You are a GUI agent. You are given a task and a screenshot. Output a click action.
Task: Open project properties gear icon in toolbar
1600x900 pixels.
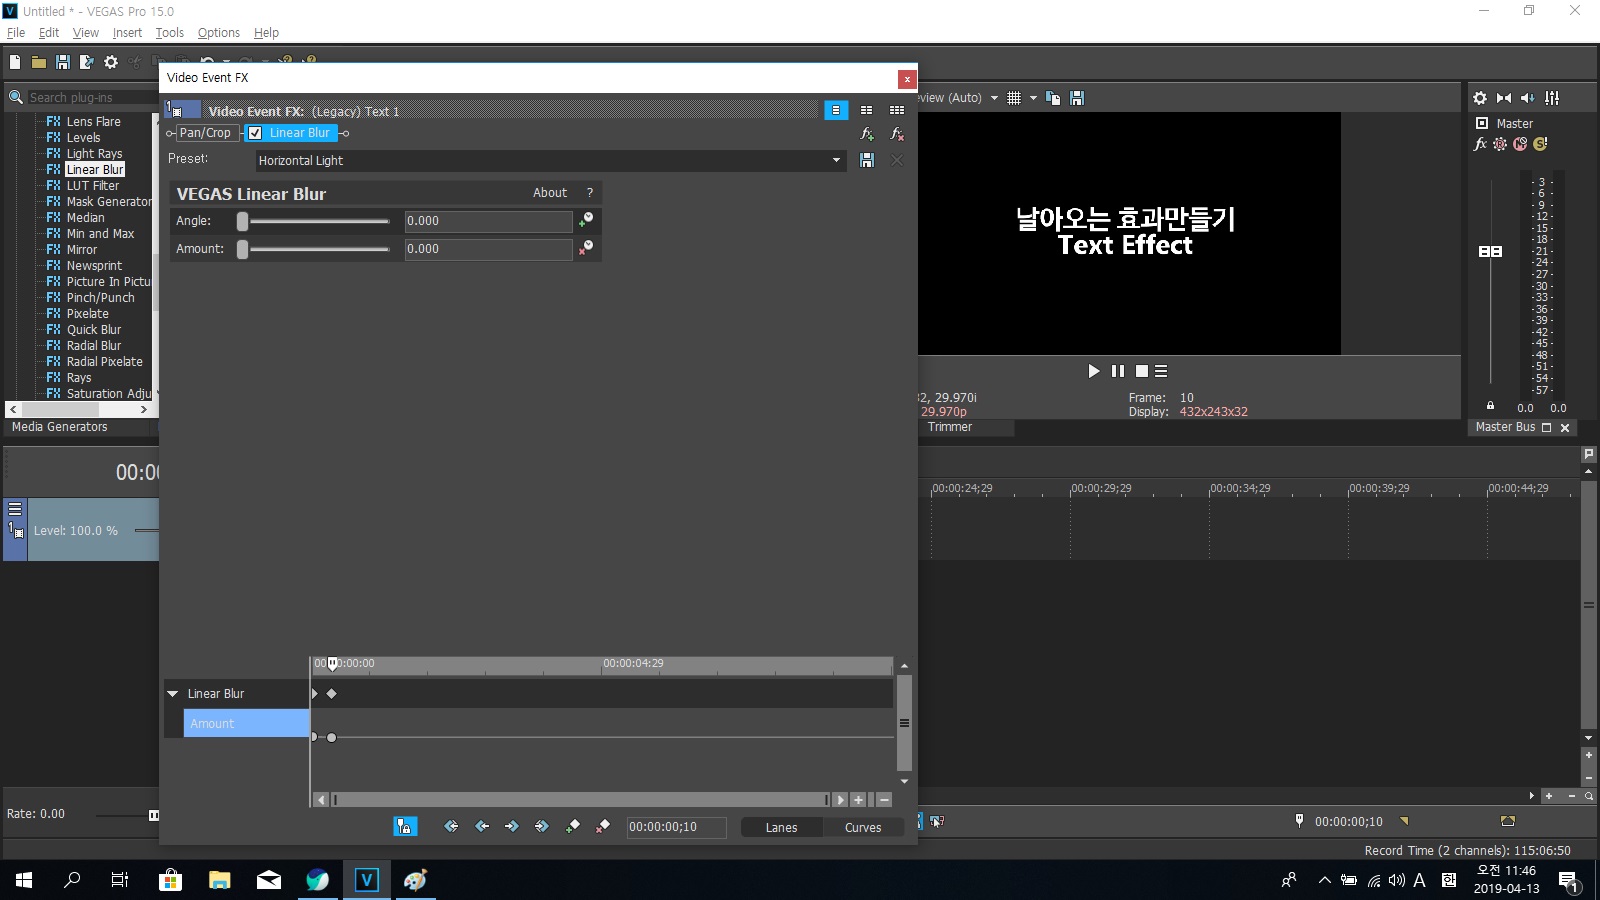coord(111,62)
